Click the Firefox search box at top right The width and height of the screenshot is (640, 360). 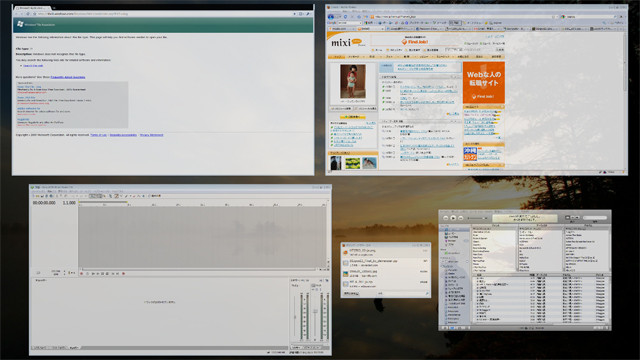click(590, 17)
